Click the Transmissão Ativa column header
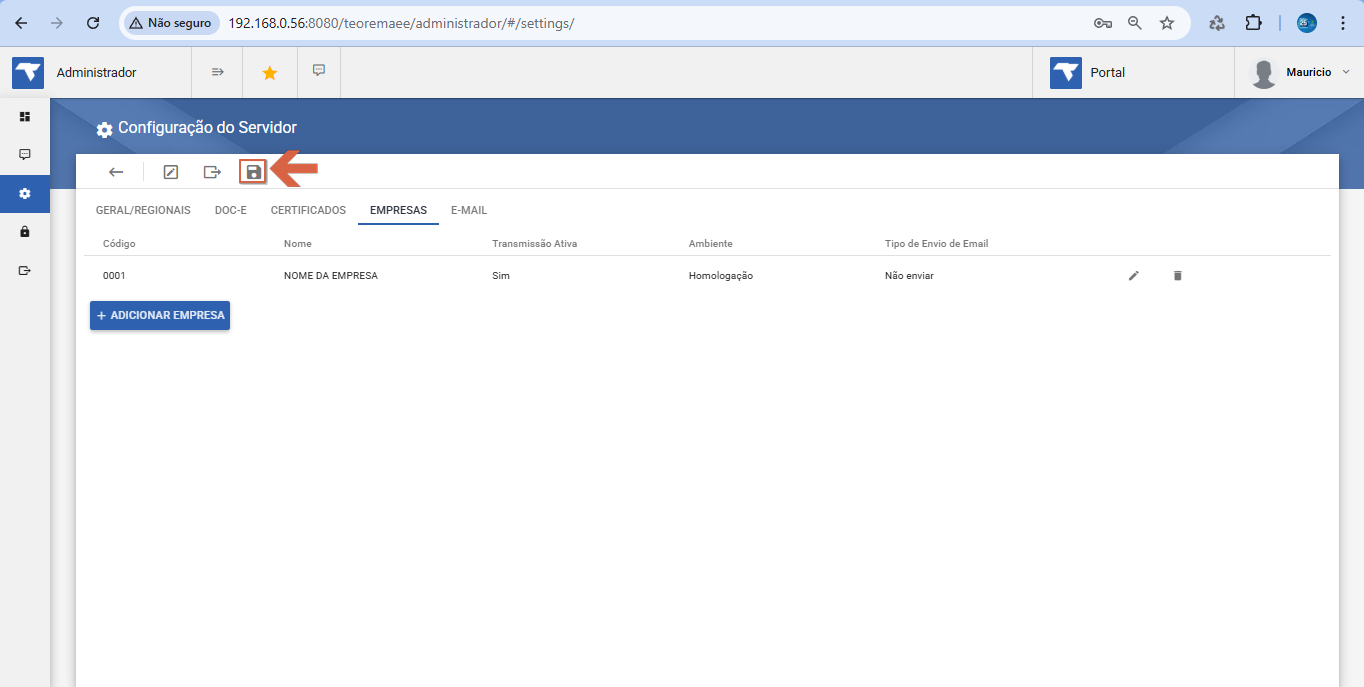Screen dimensions: 1364x687 point(534,244)
